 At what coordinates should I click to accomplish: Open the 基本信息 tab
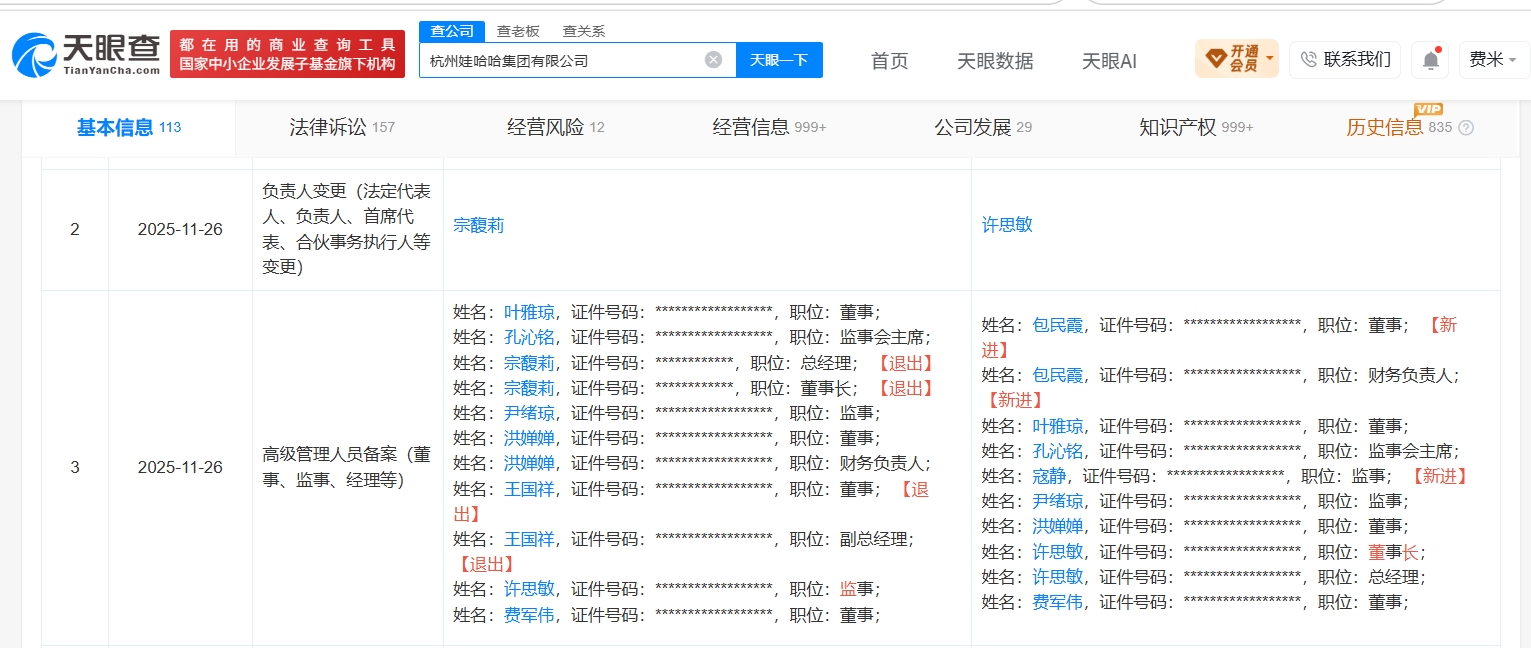coord(128,127)
